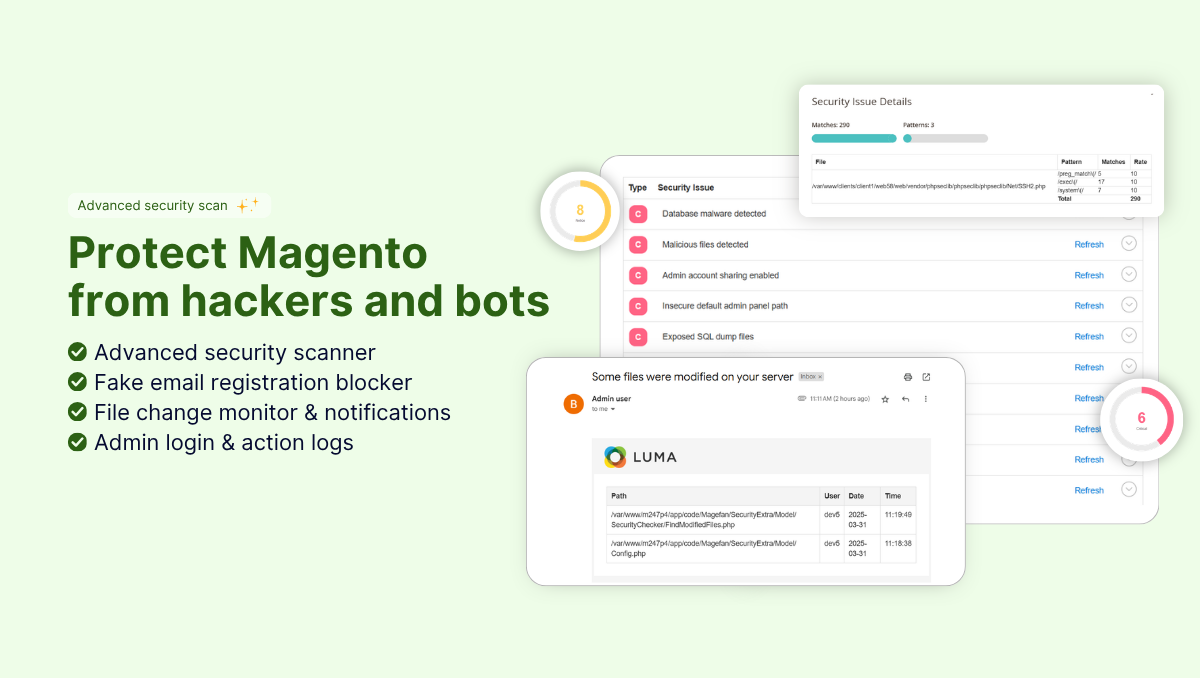Open the email in a new window icon
1200x678 pixels.
926,377
